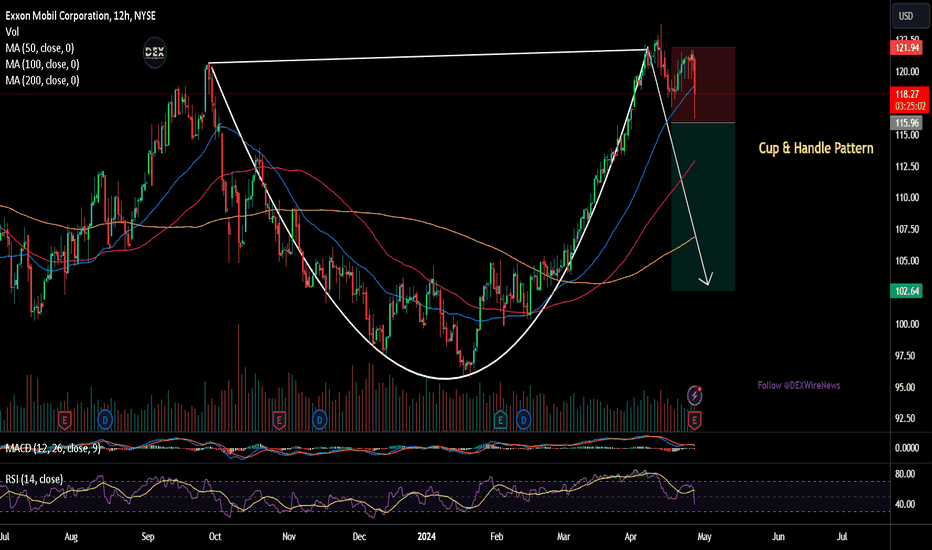The image size is (932, 550).
Task: Open the earnings marker in late October
Action: coord(279,420)
